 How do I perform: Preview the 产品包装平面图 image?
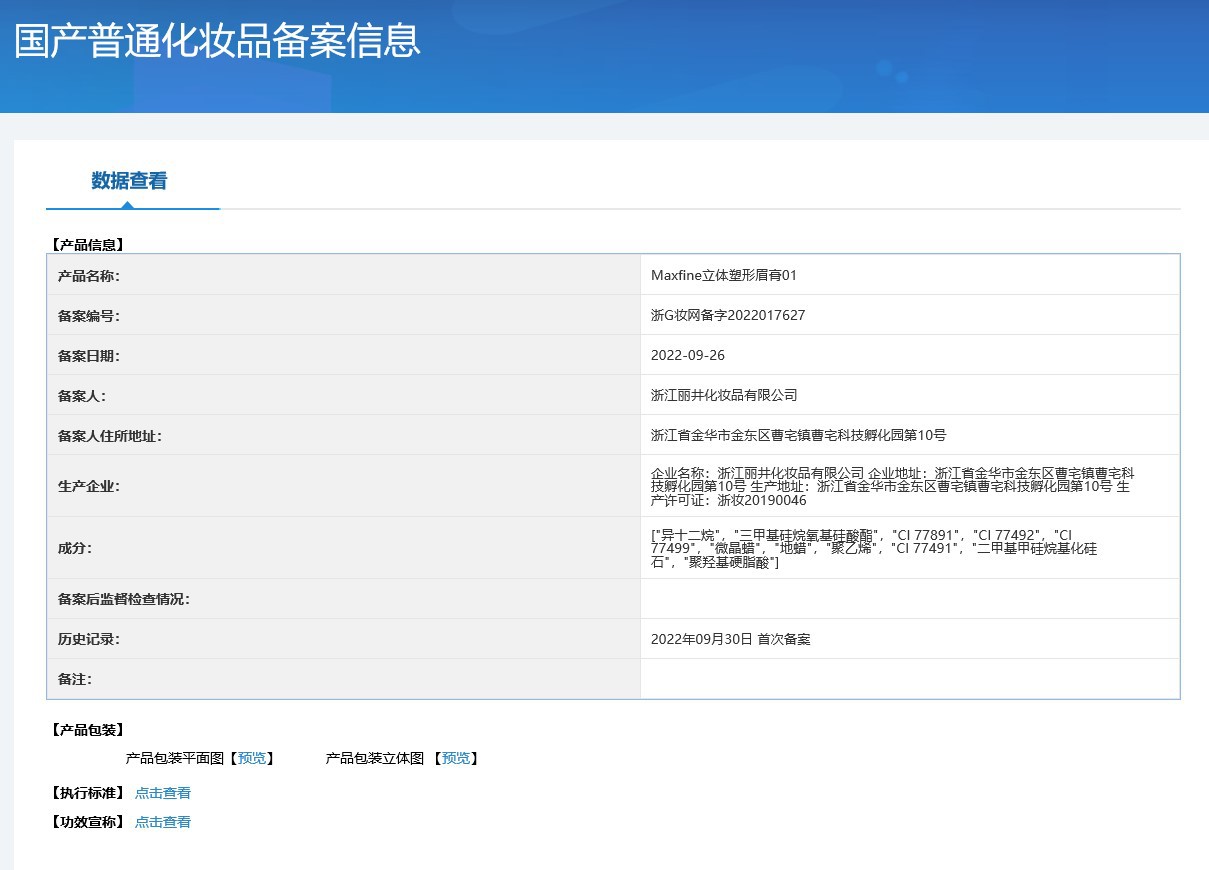(x=252, y=758)
